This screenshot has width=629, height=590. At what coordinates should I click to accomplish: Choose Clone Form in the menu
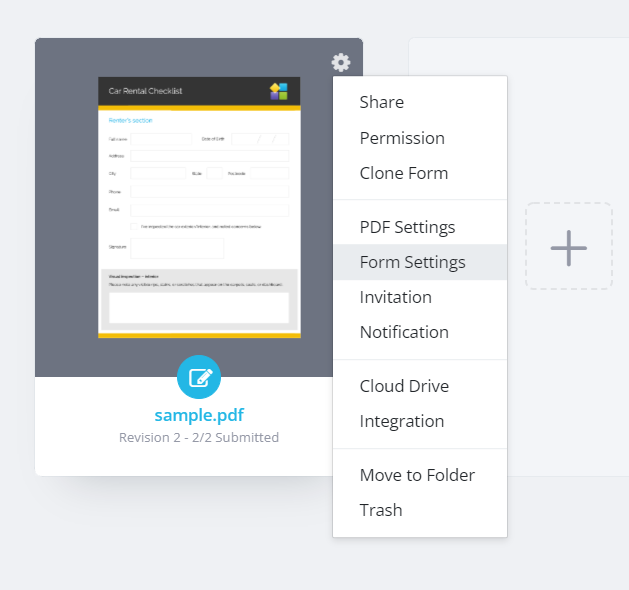pos(404,173)
